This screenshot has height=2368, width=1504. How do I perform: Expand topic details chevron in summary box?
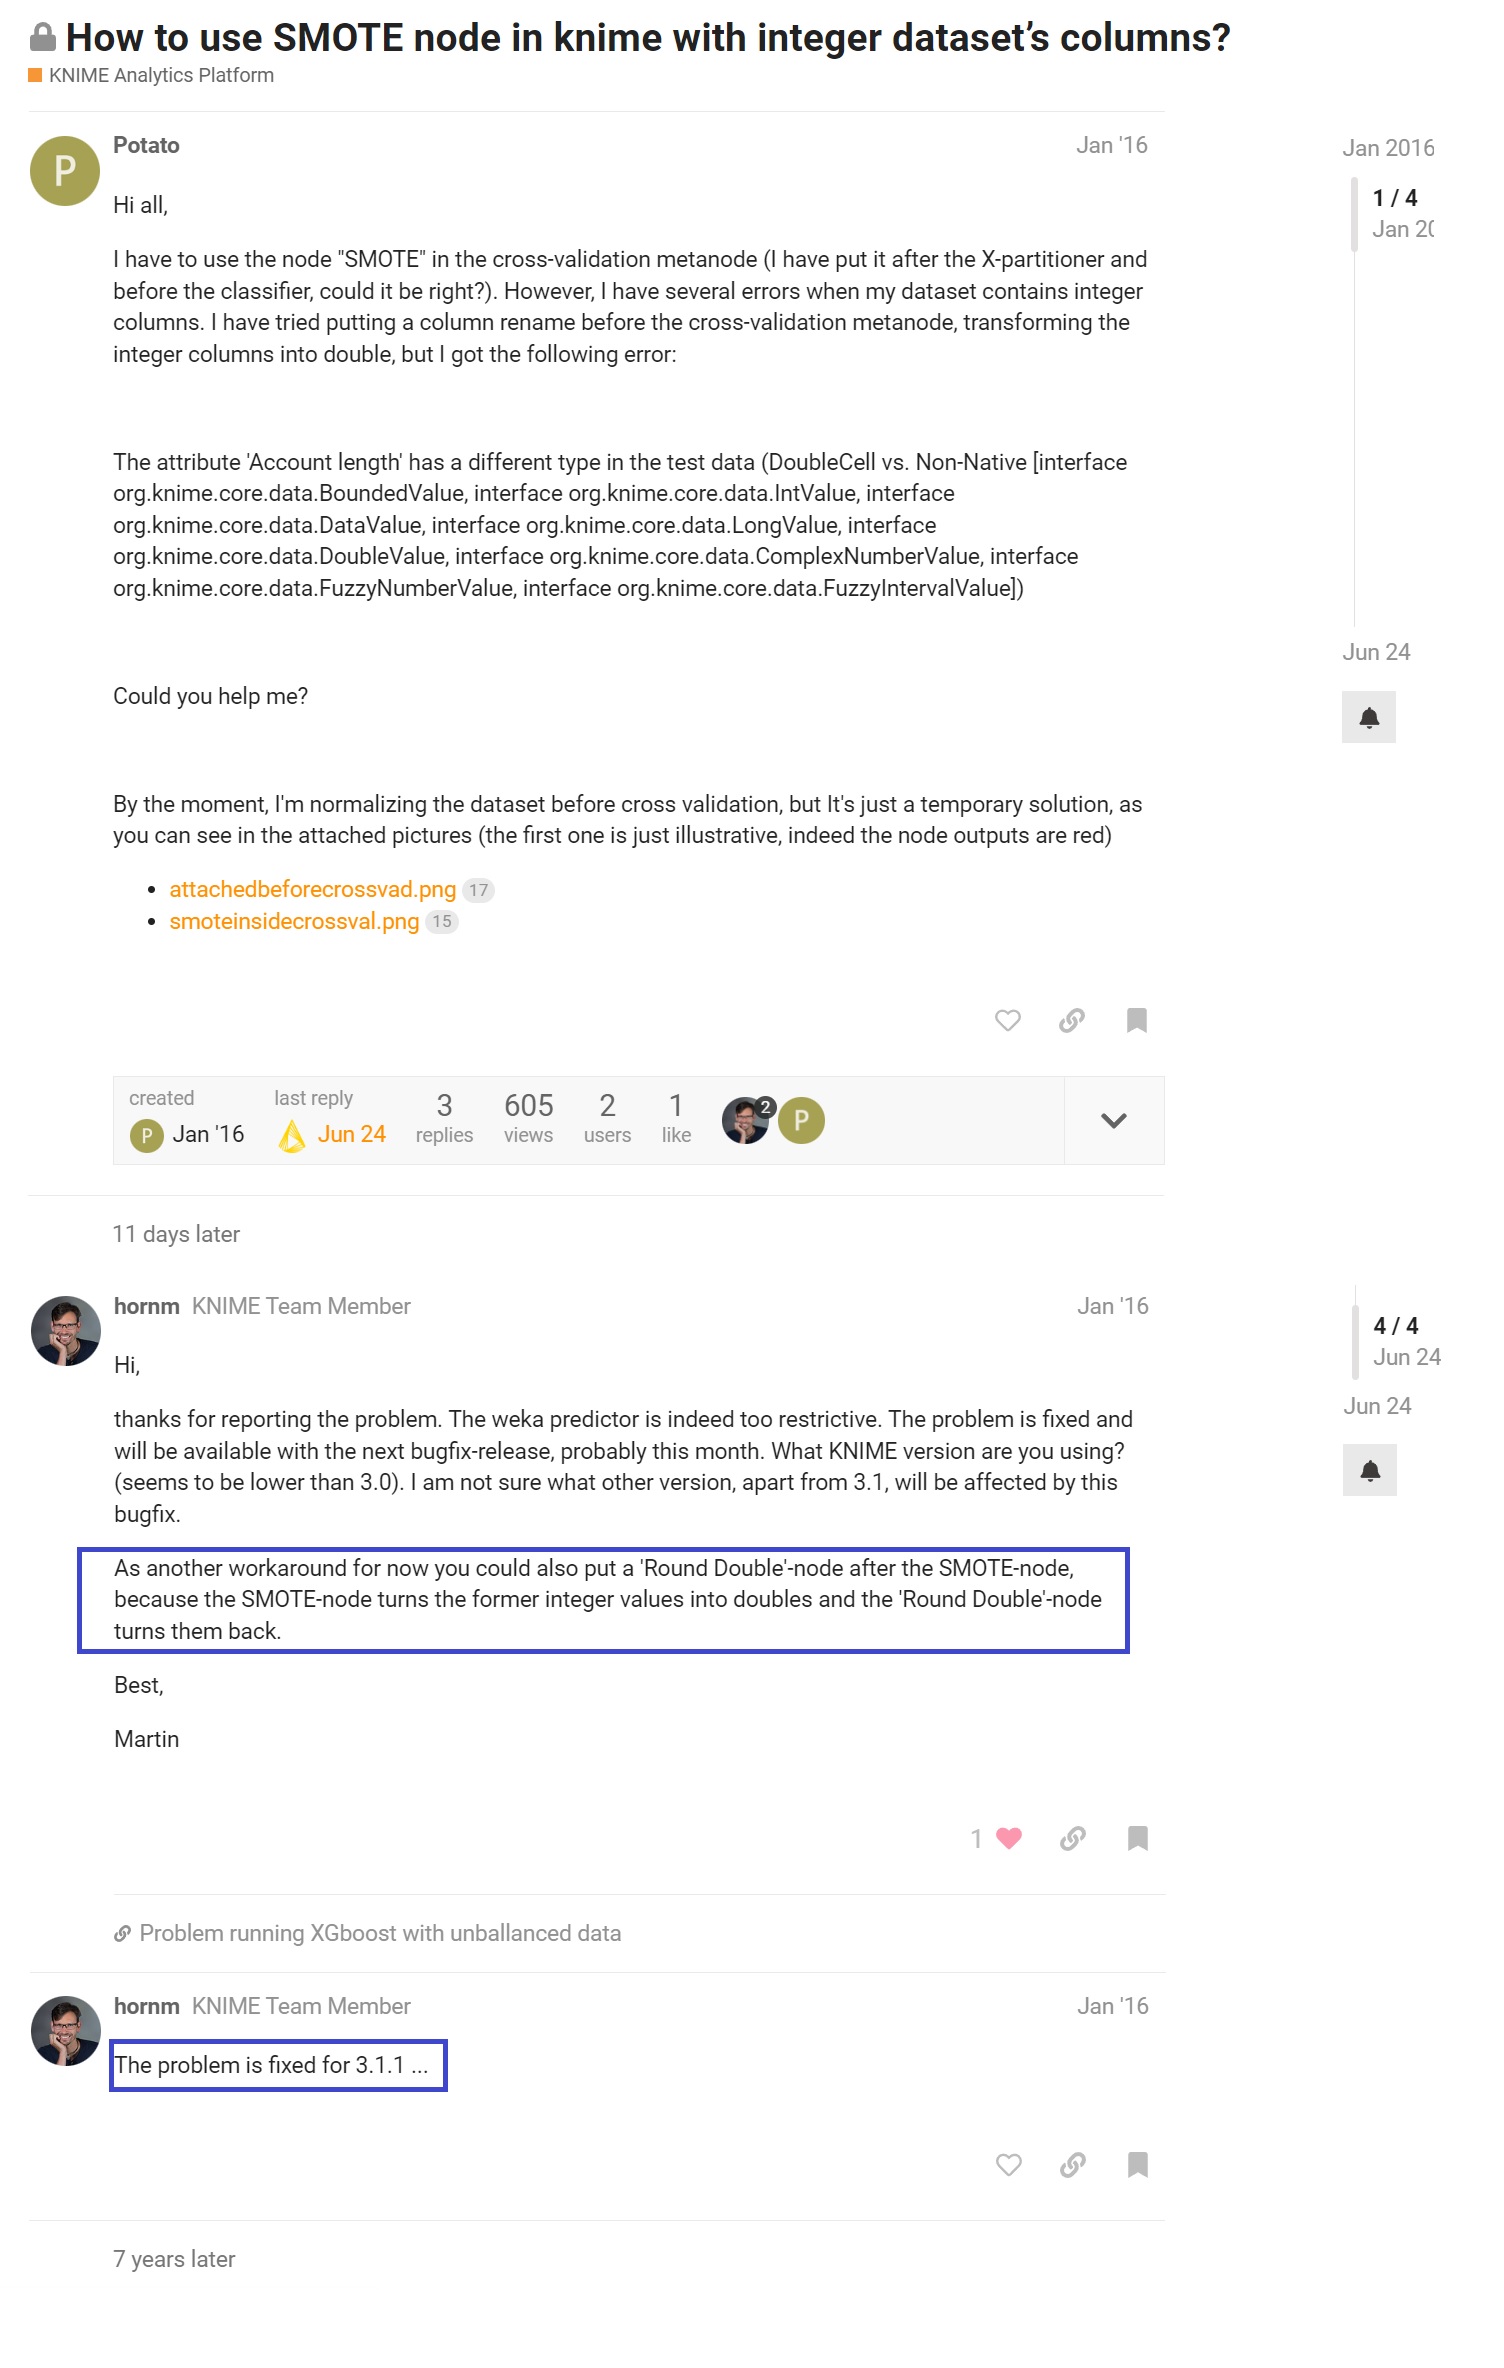tap(1114, 1120)
